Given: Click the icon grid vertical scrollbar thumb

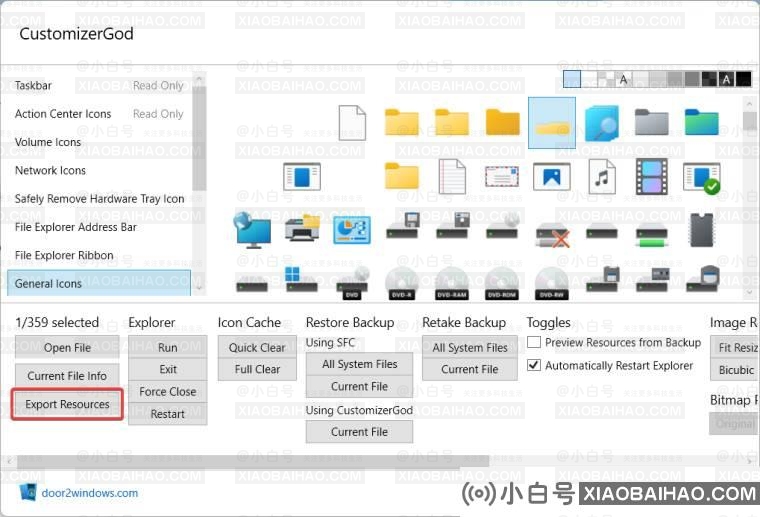Looking at the screenshot, I should pos(749,120).
